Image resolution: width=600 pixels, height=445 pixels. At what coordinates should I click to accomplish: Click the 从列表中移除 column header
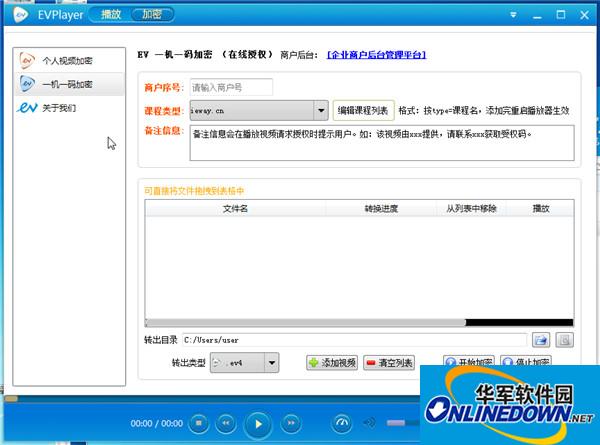471,209
